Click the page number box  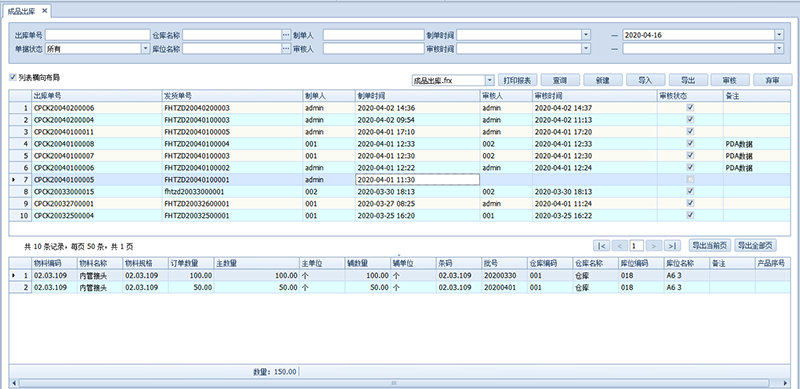tap(636, 246)
